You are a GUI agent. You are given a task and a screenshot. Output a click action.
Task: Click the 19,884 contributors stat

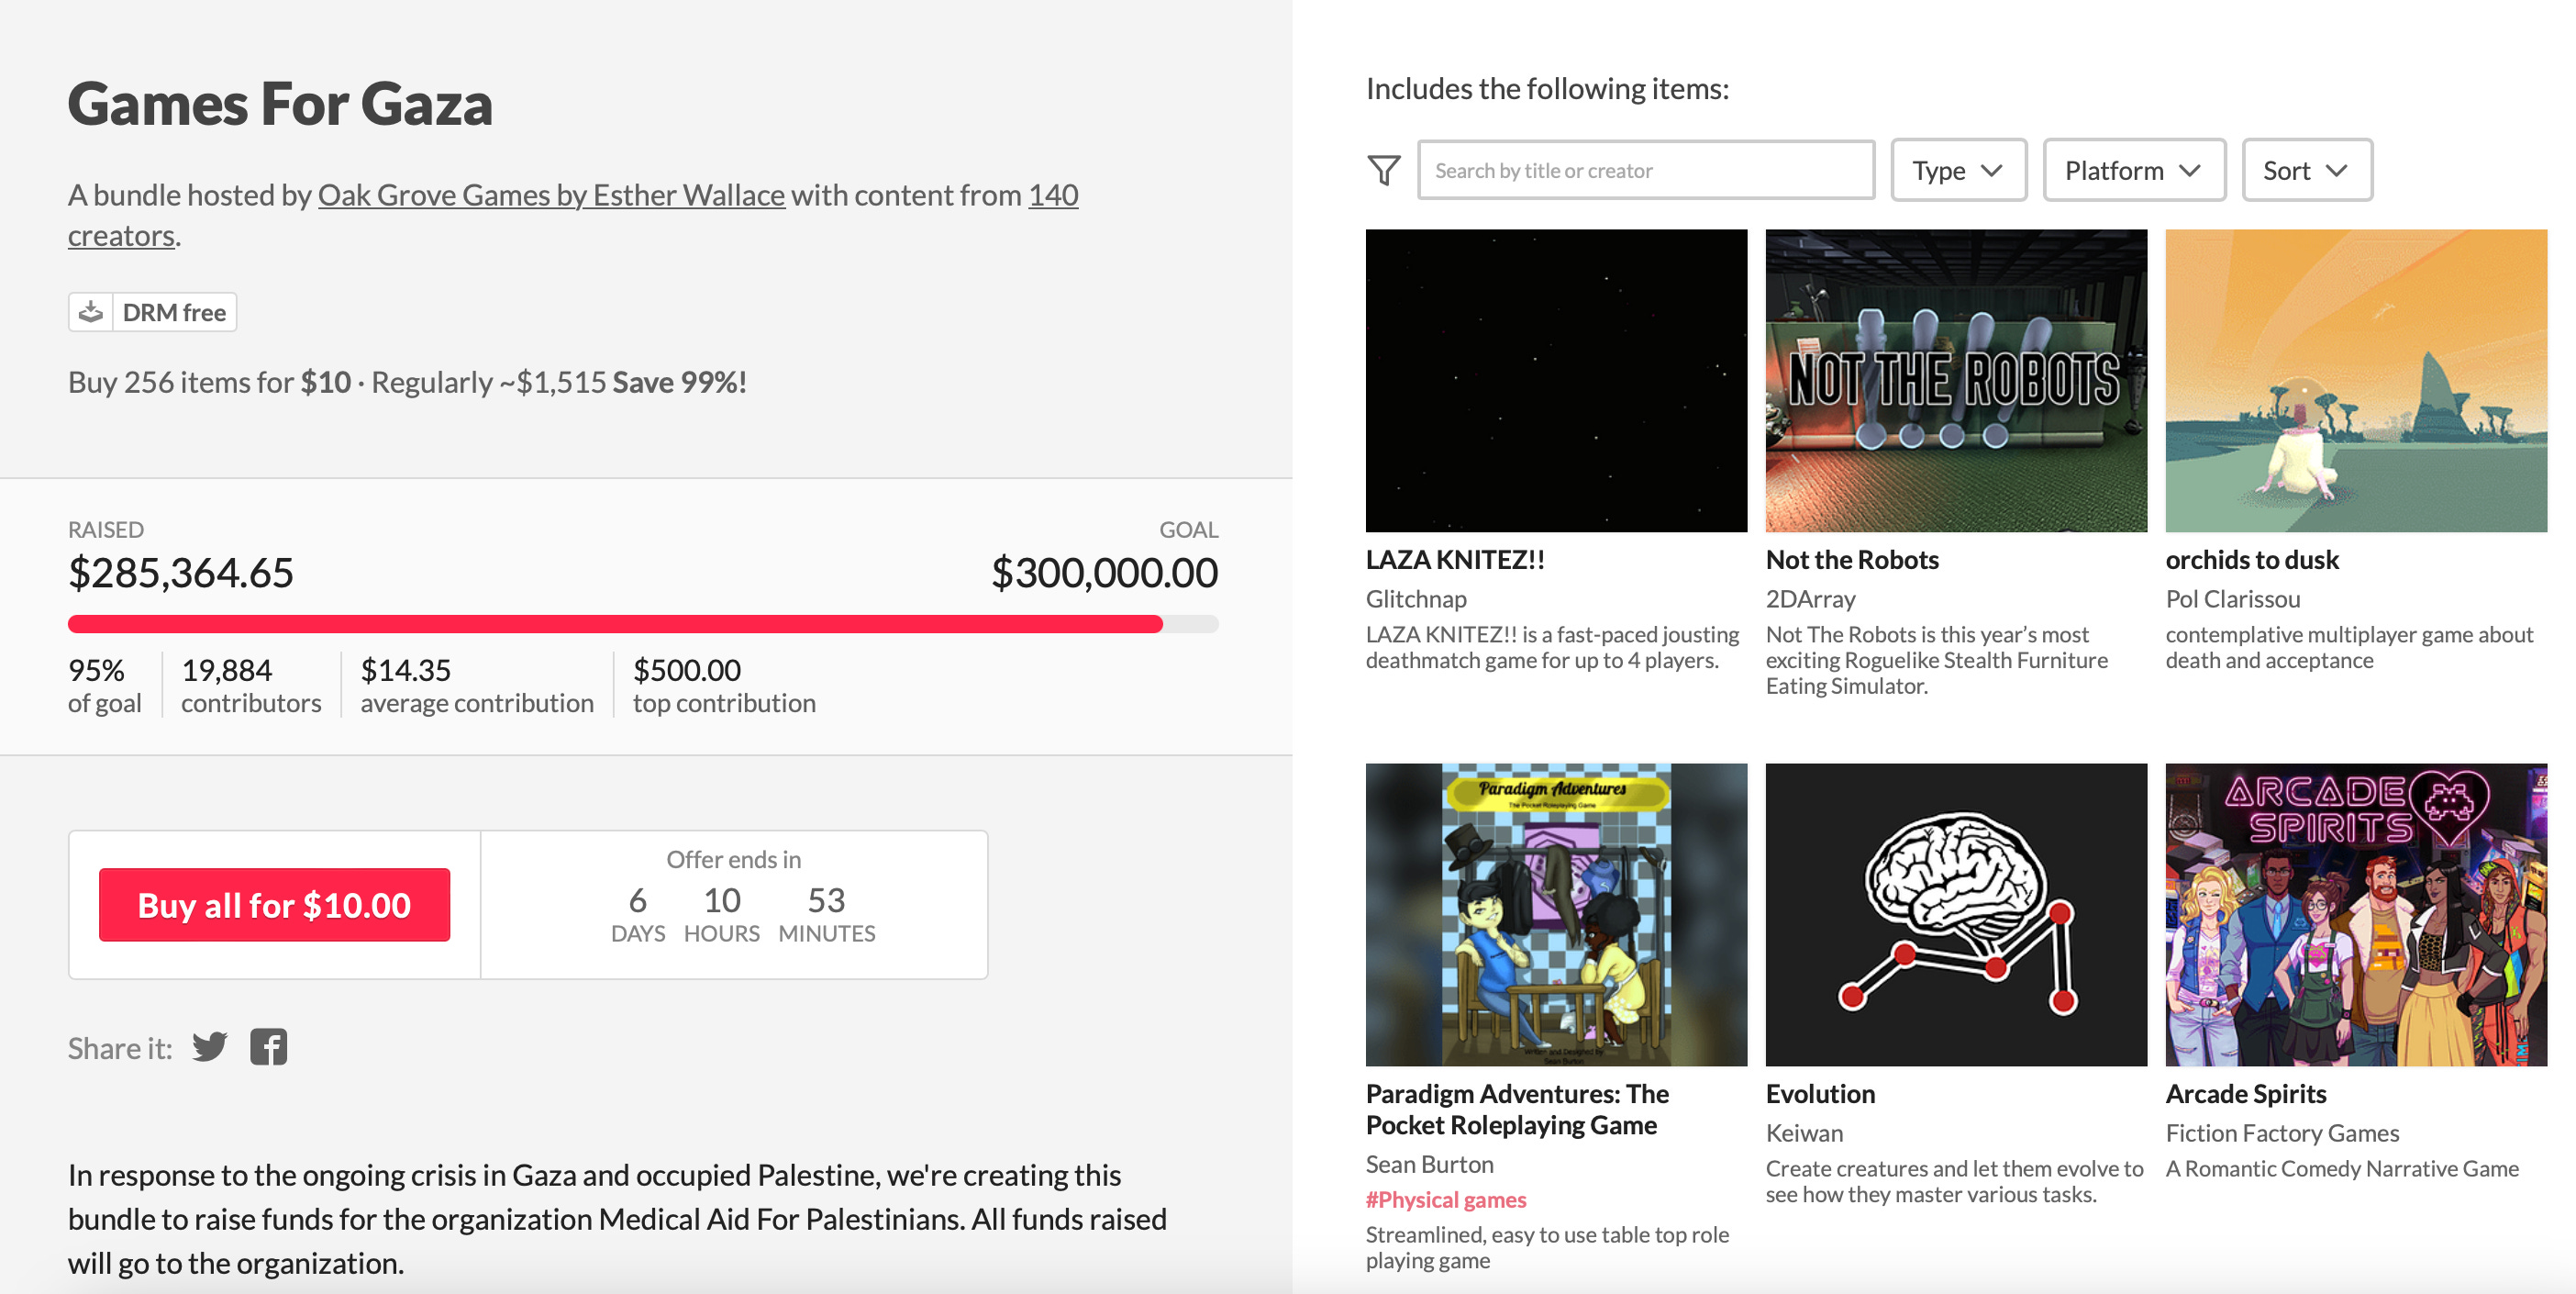pyautogui.click(x=251, y=686)
